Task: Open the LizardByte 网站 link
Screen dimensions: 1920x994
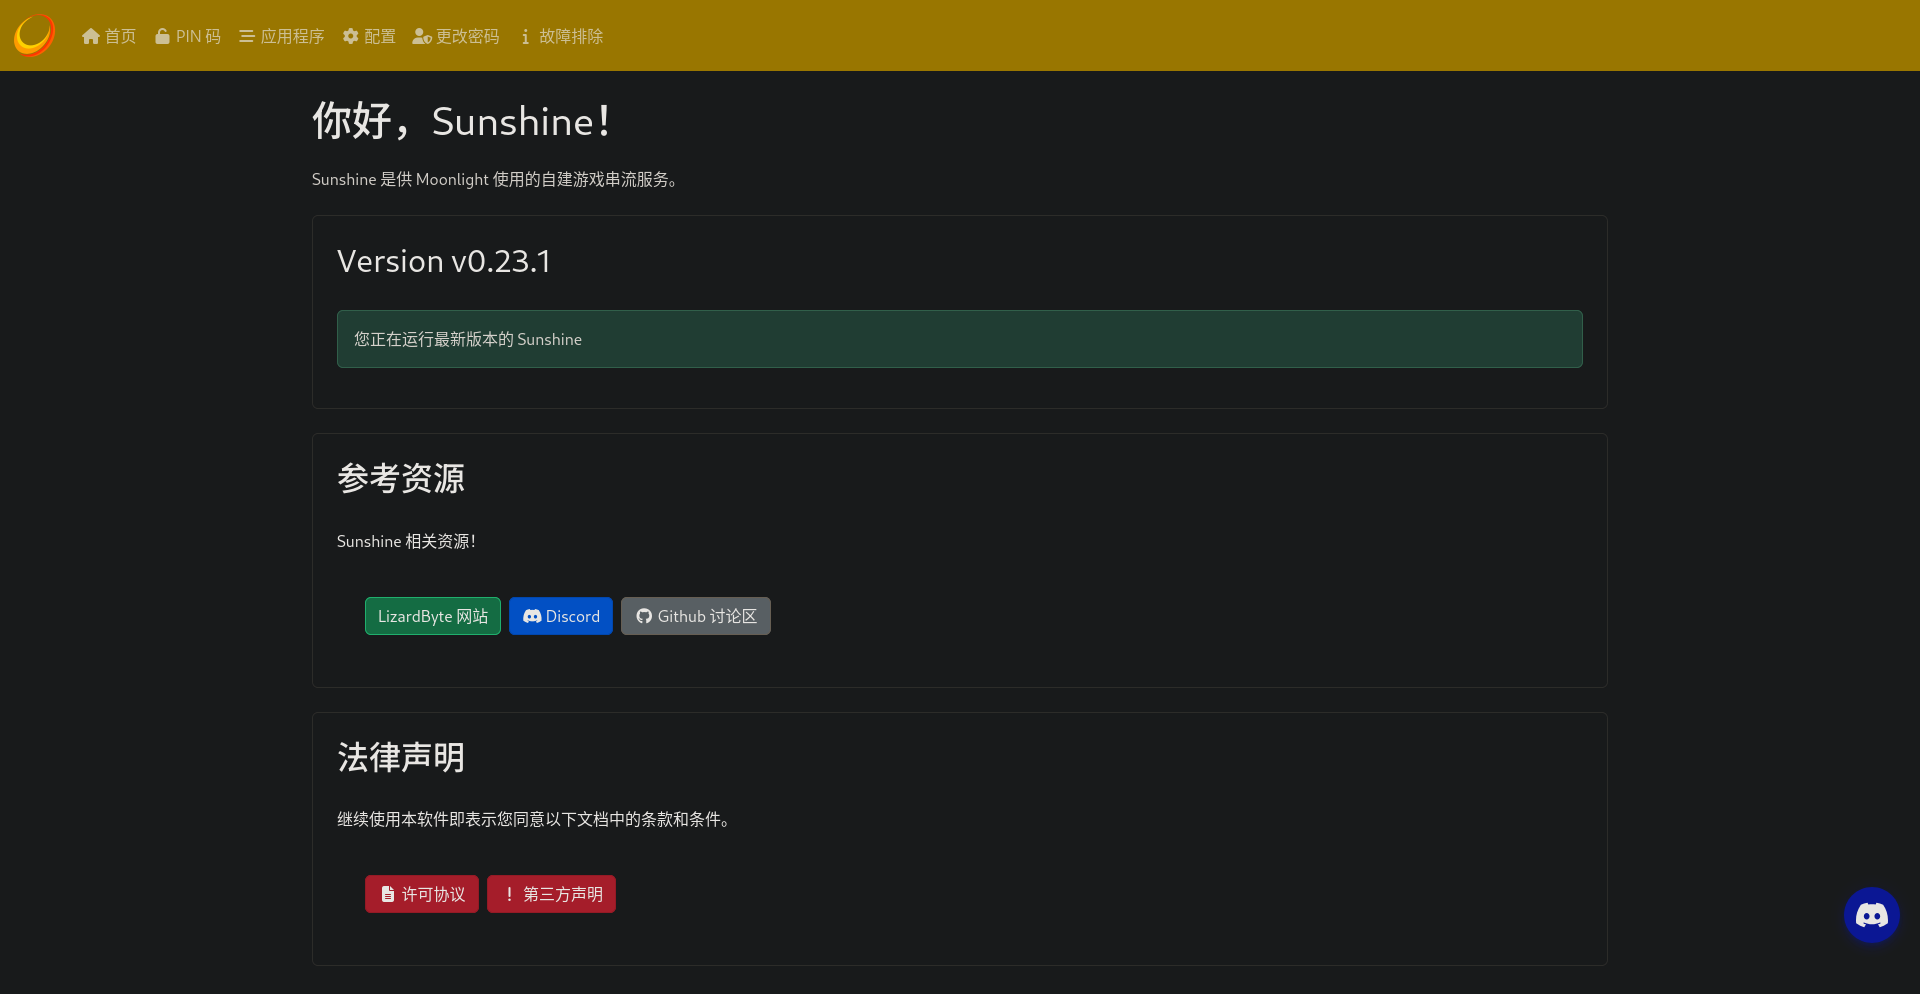Action: pos(432,616)
